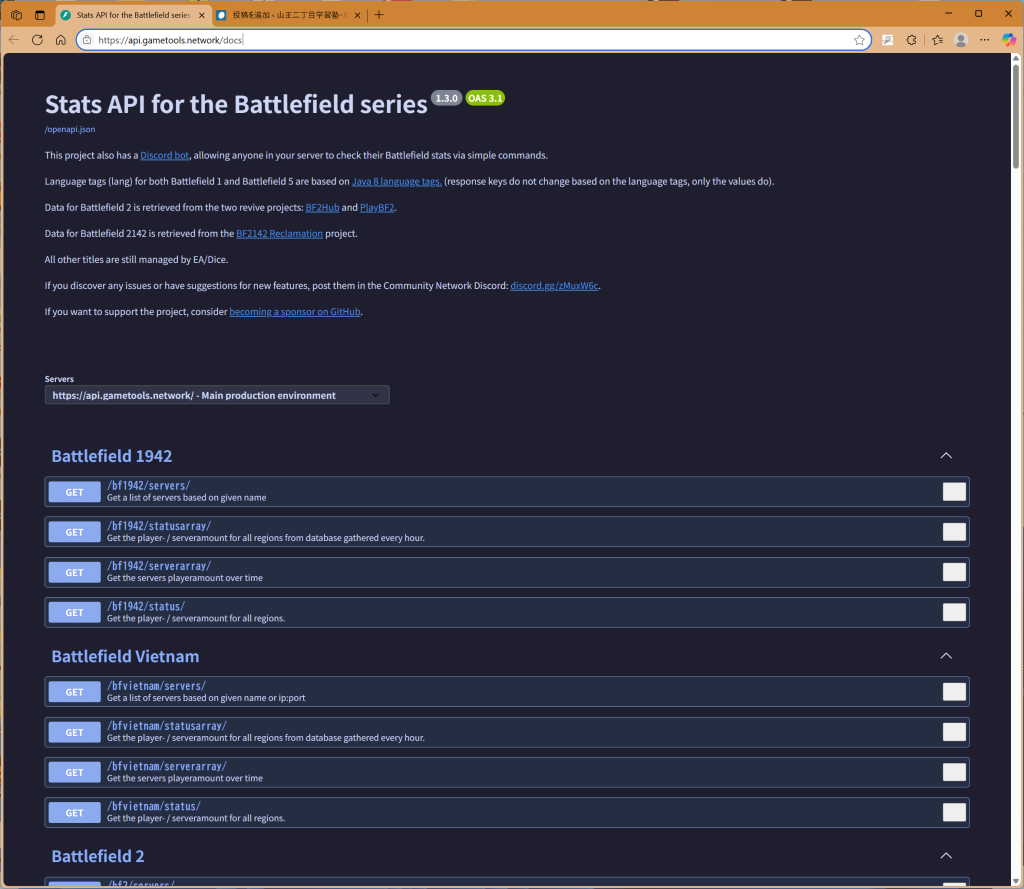This screenshot has width=1024, height=889.
Task: Expand the /bf1942/serverarray/ endpoint arrow box
Action: 954,572
